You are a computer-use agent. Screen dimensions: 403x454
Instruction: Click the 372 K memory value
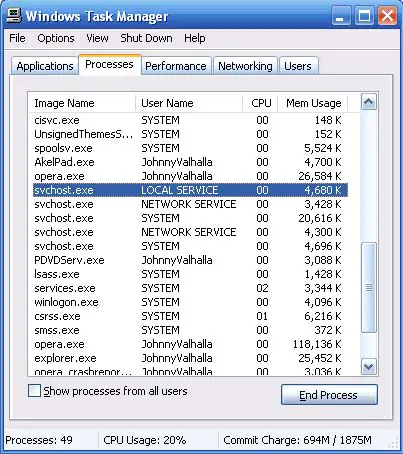point(328,330)
